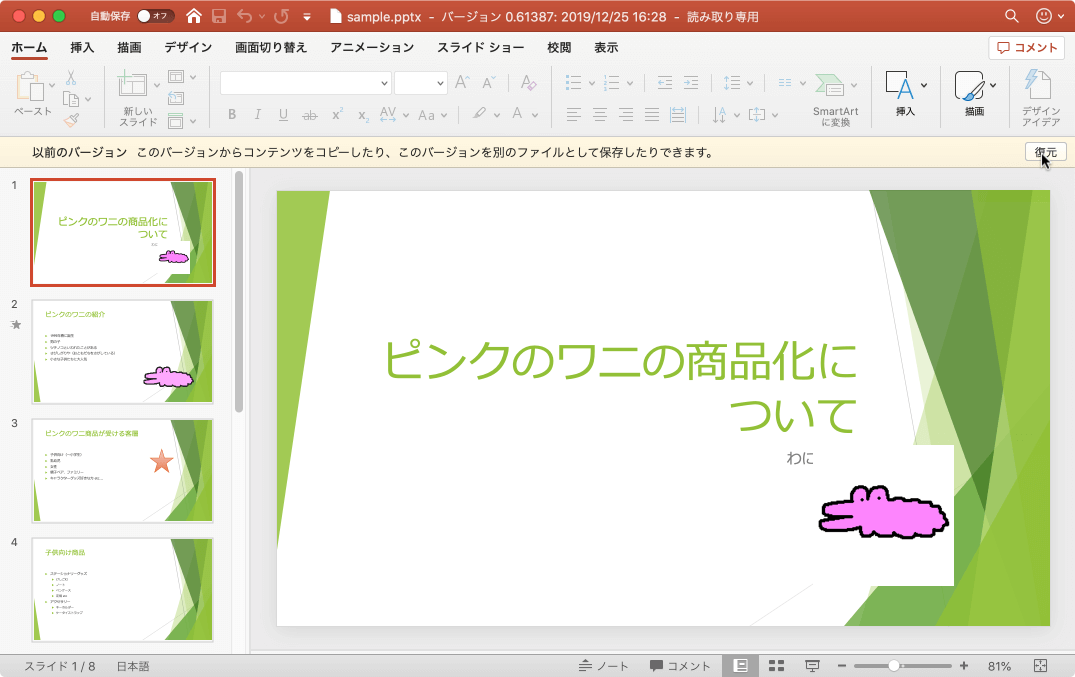Expand numbering list dropdown arrow
Viewport: 1075px width, 677px height.
pyautogui.click(x=630, y=84)
